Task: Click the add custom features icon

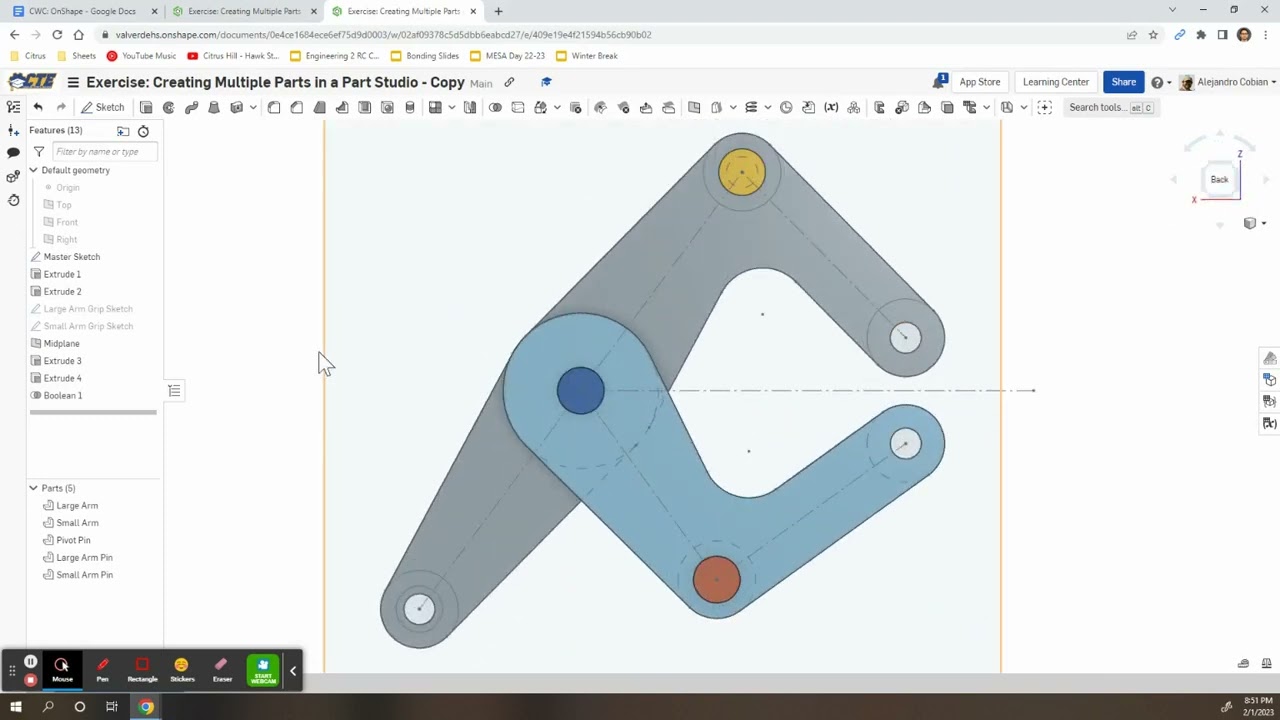Action: pos(1045,107)
